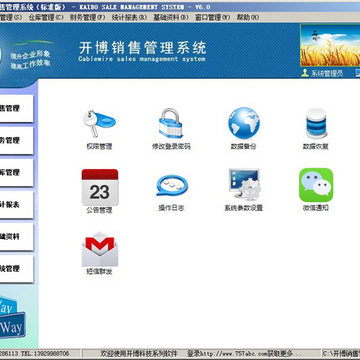This screenshot has width=360, height=360.
Task: Open 修改登录密码 padlock icon
Action: 171,123
